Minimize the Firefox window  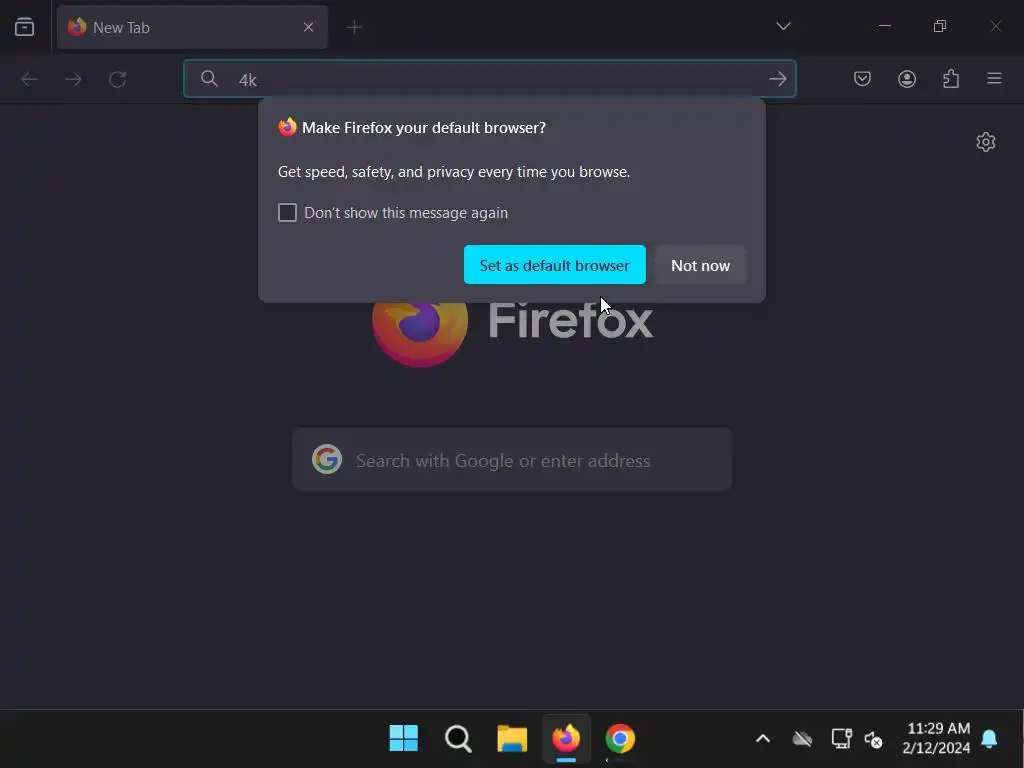884,26
